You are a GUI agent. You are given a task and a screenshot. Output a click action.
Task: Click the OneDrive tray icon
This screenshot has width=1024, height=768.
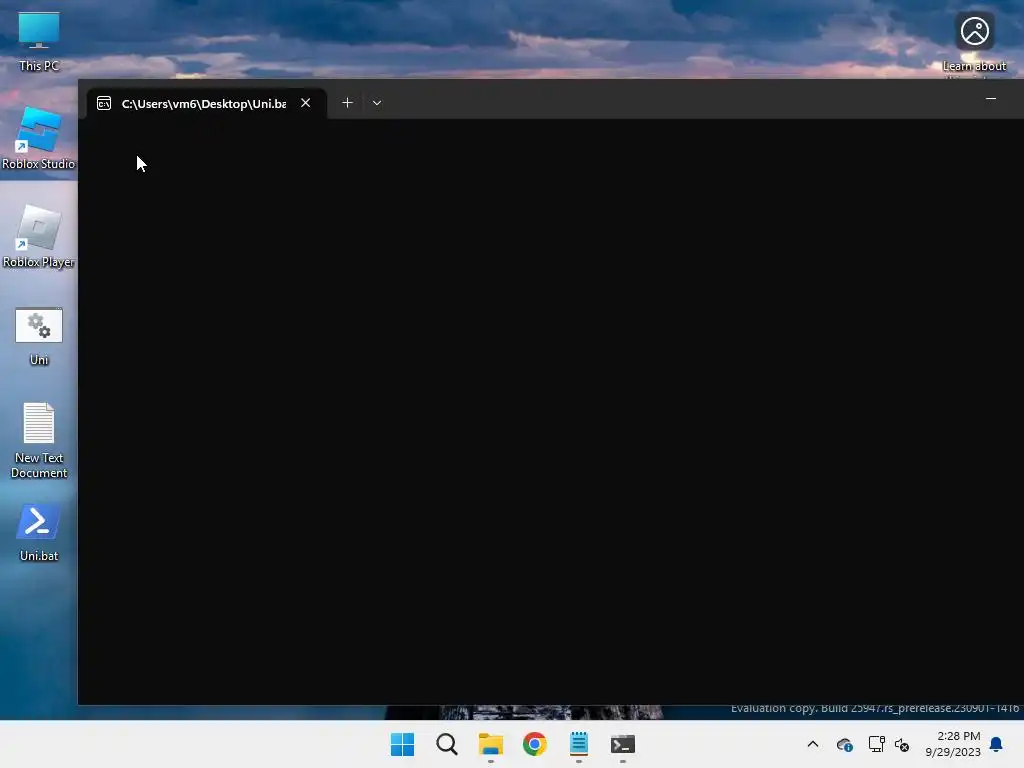click(x=844, y=744)
